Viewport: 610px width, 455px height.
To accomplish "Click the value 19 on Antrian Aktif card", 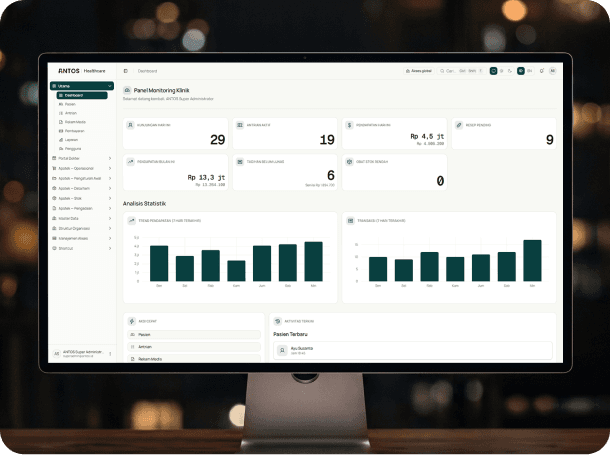I will pos(327,140).
